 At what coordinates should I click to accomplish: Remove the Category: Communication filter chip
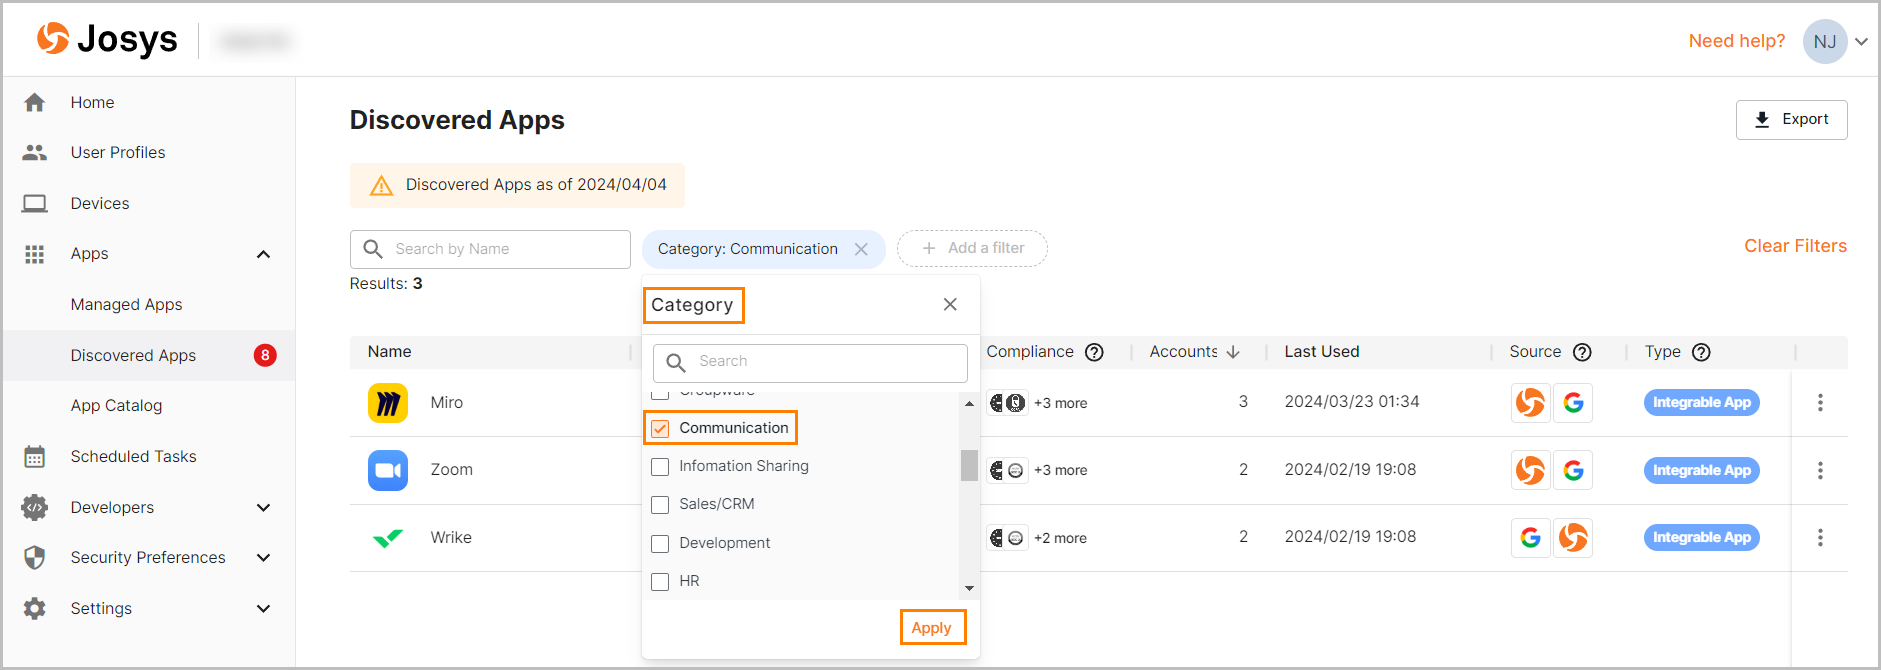pos(861,249)
